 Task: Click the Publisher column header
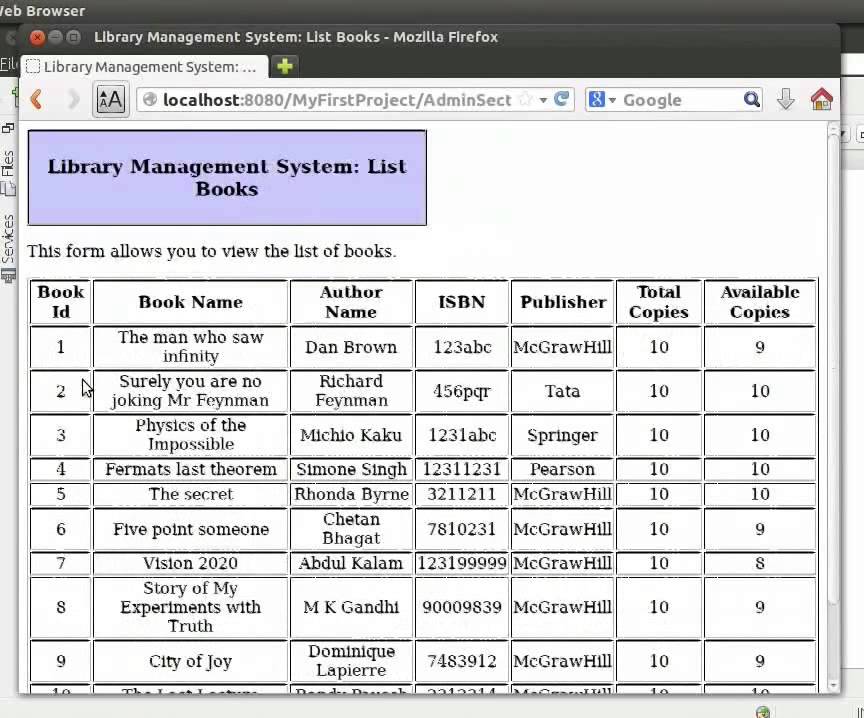(563, 302)
